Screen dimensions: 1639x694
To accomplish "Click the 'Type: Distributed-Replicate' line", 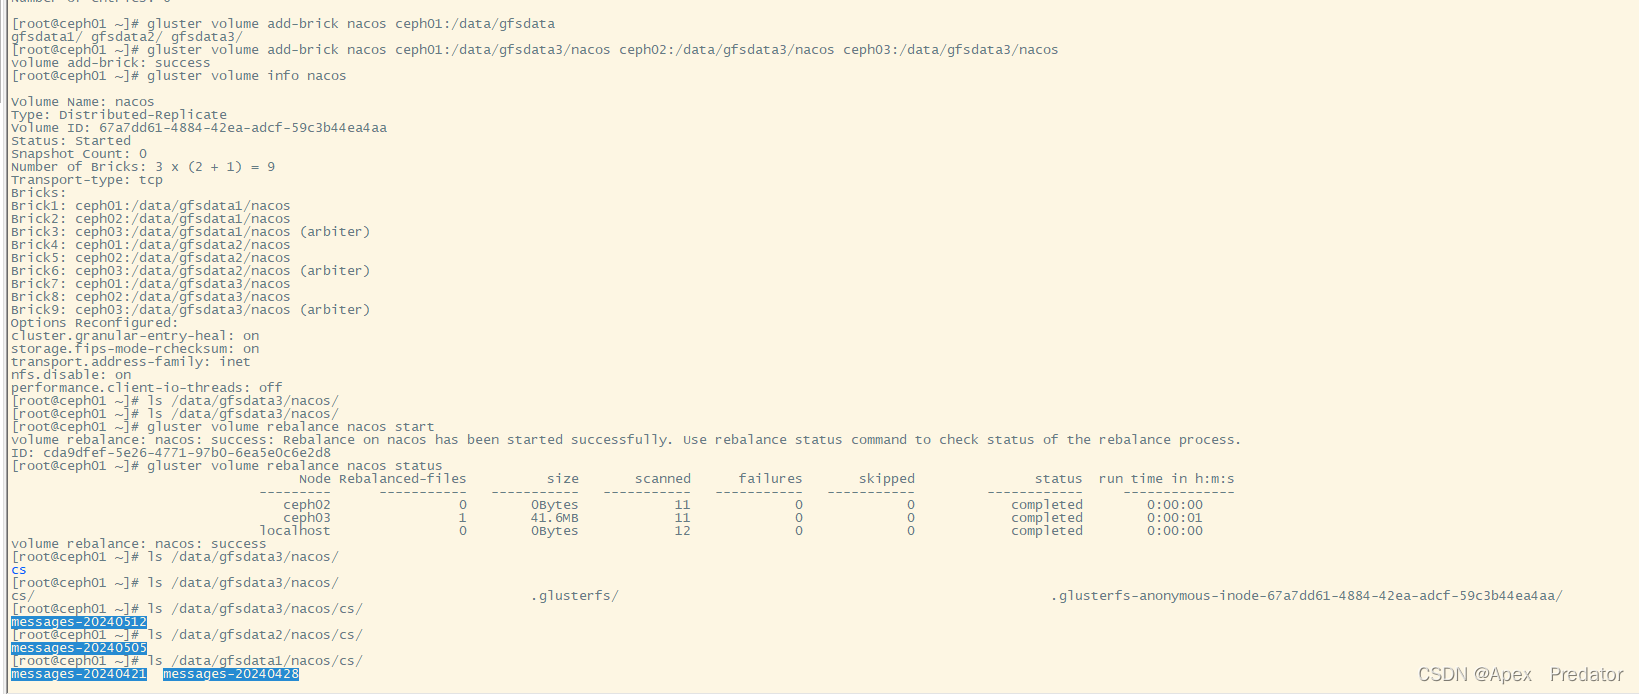I will [x=119, y=115].
